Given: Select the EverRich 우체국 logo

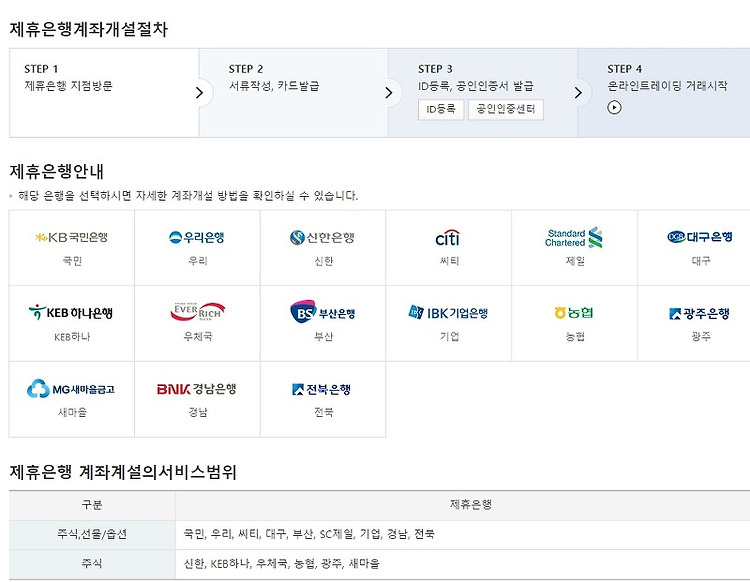Looking at the screenshot, I should [198, 311].
